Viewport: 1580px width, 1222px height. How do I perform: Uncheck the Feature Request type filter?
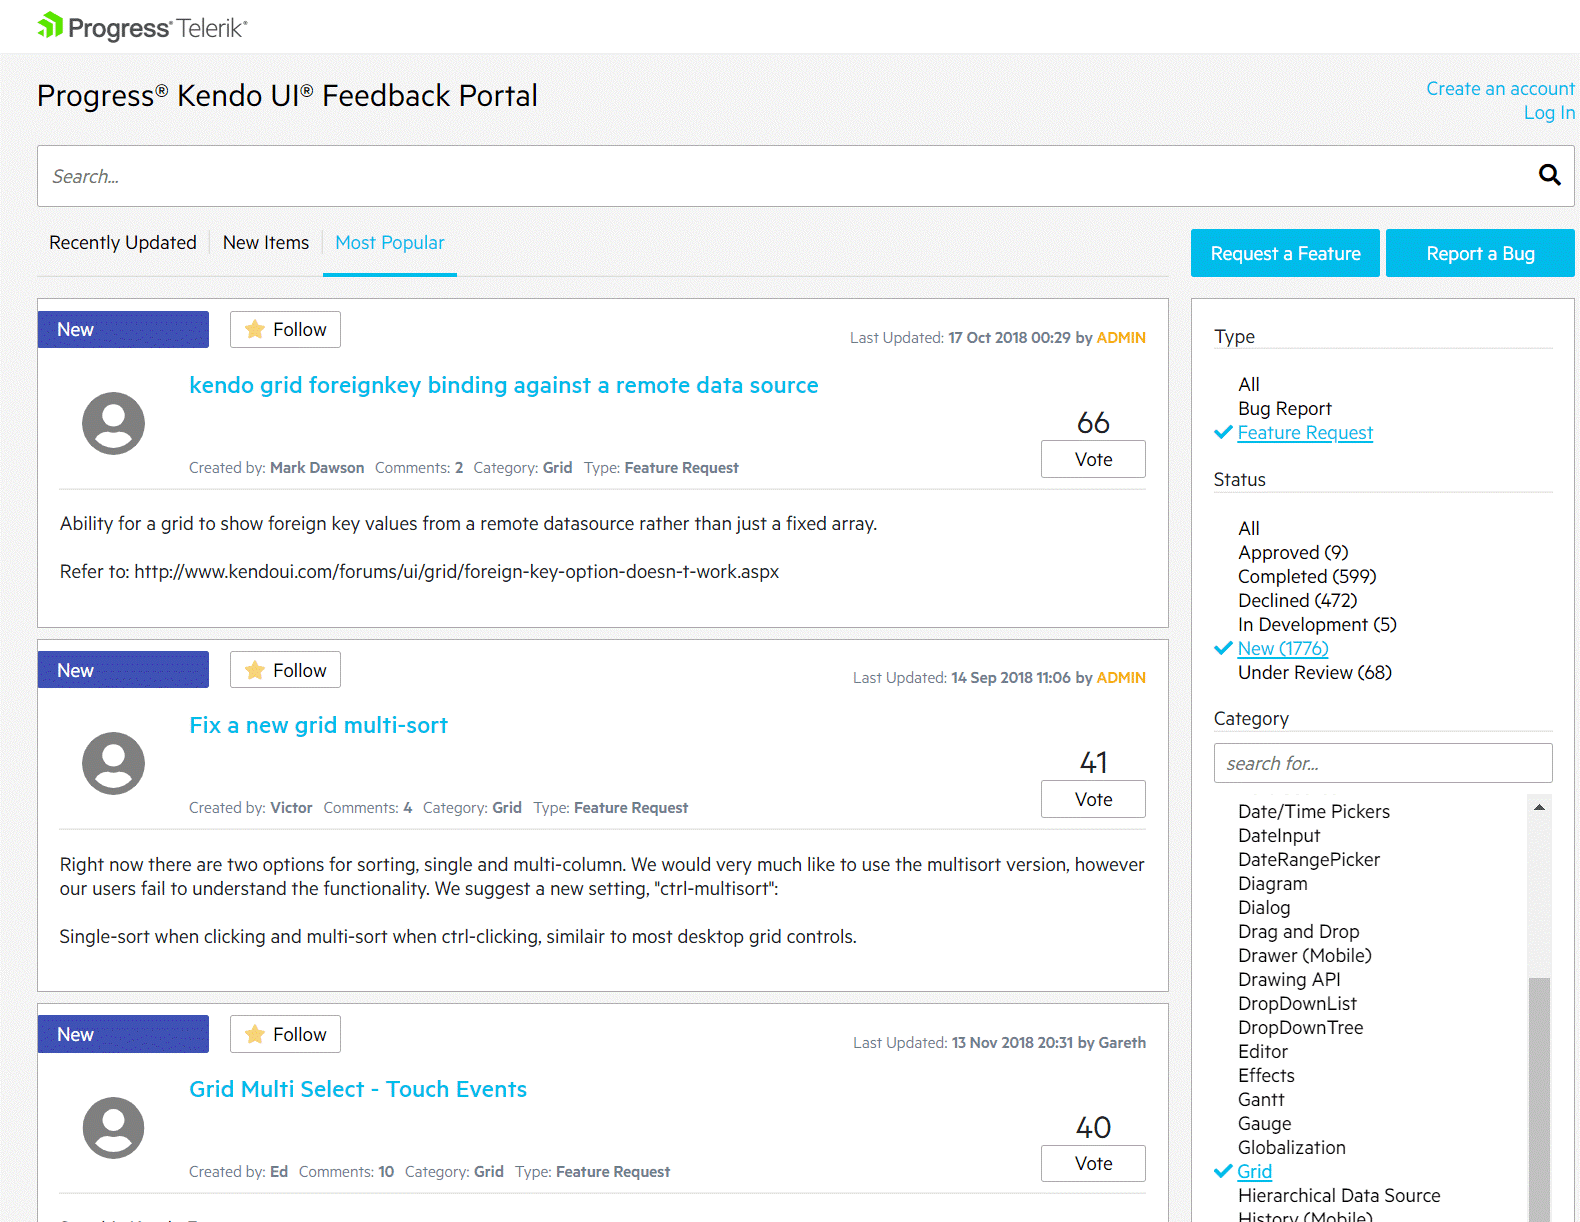[x=1304, y=432]
